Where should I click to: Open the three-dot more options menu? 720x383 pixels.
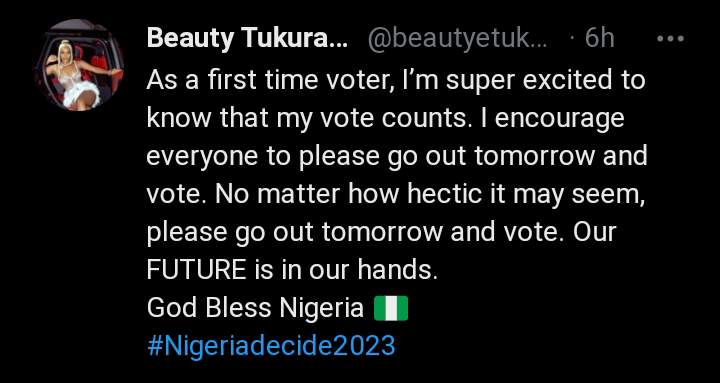(670, 39)
